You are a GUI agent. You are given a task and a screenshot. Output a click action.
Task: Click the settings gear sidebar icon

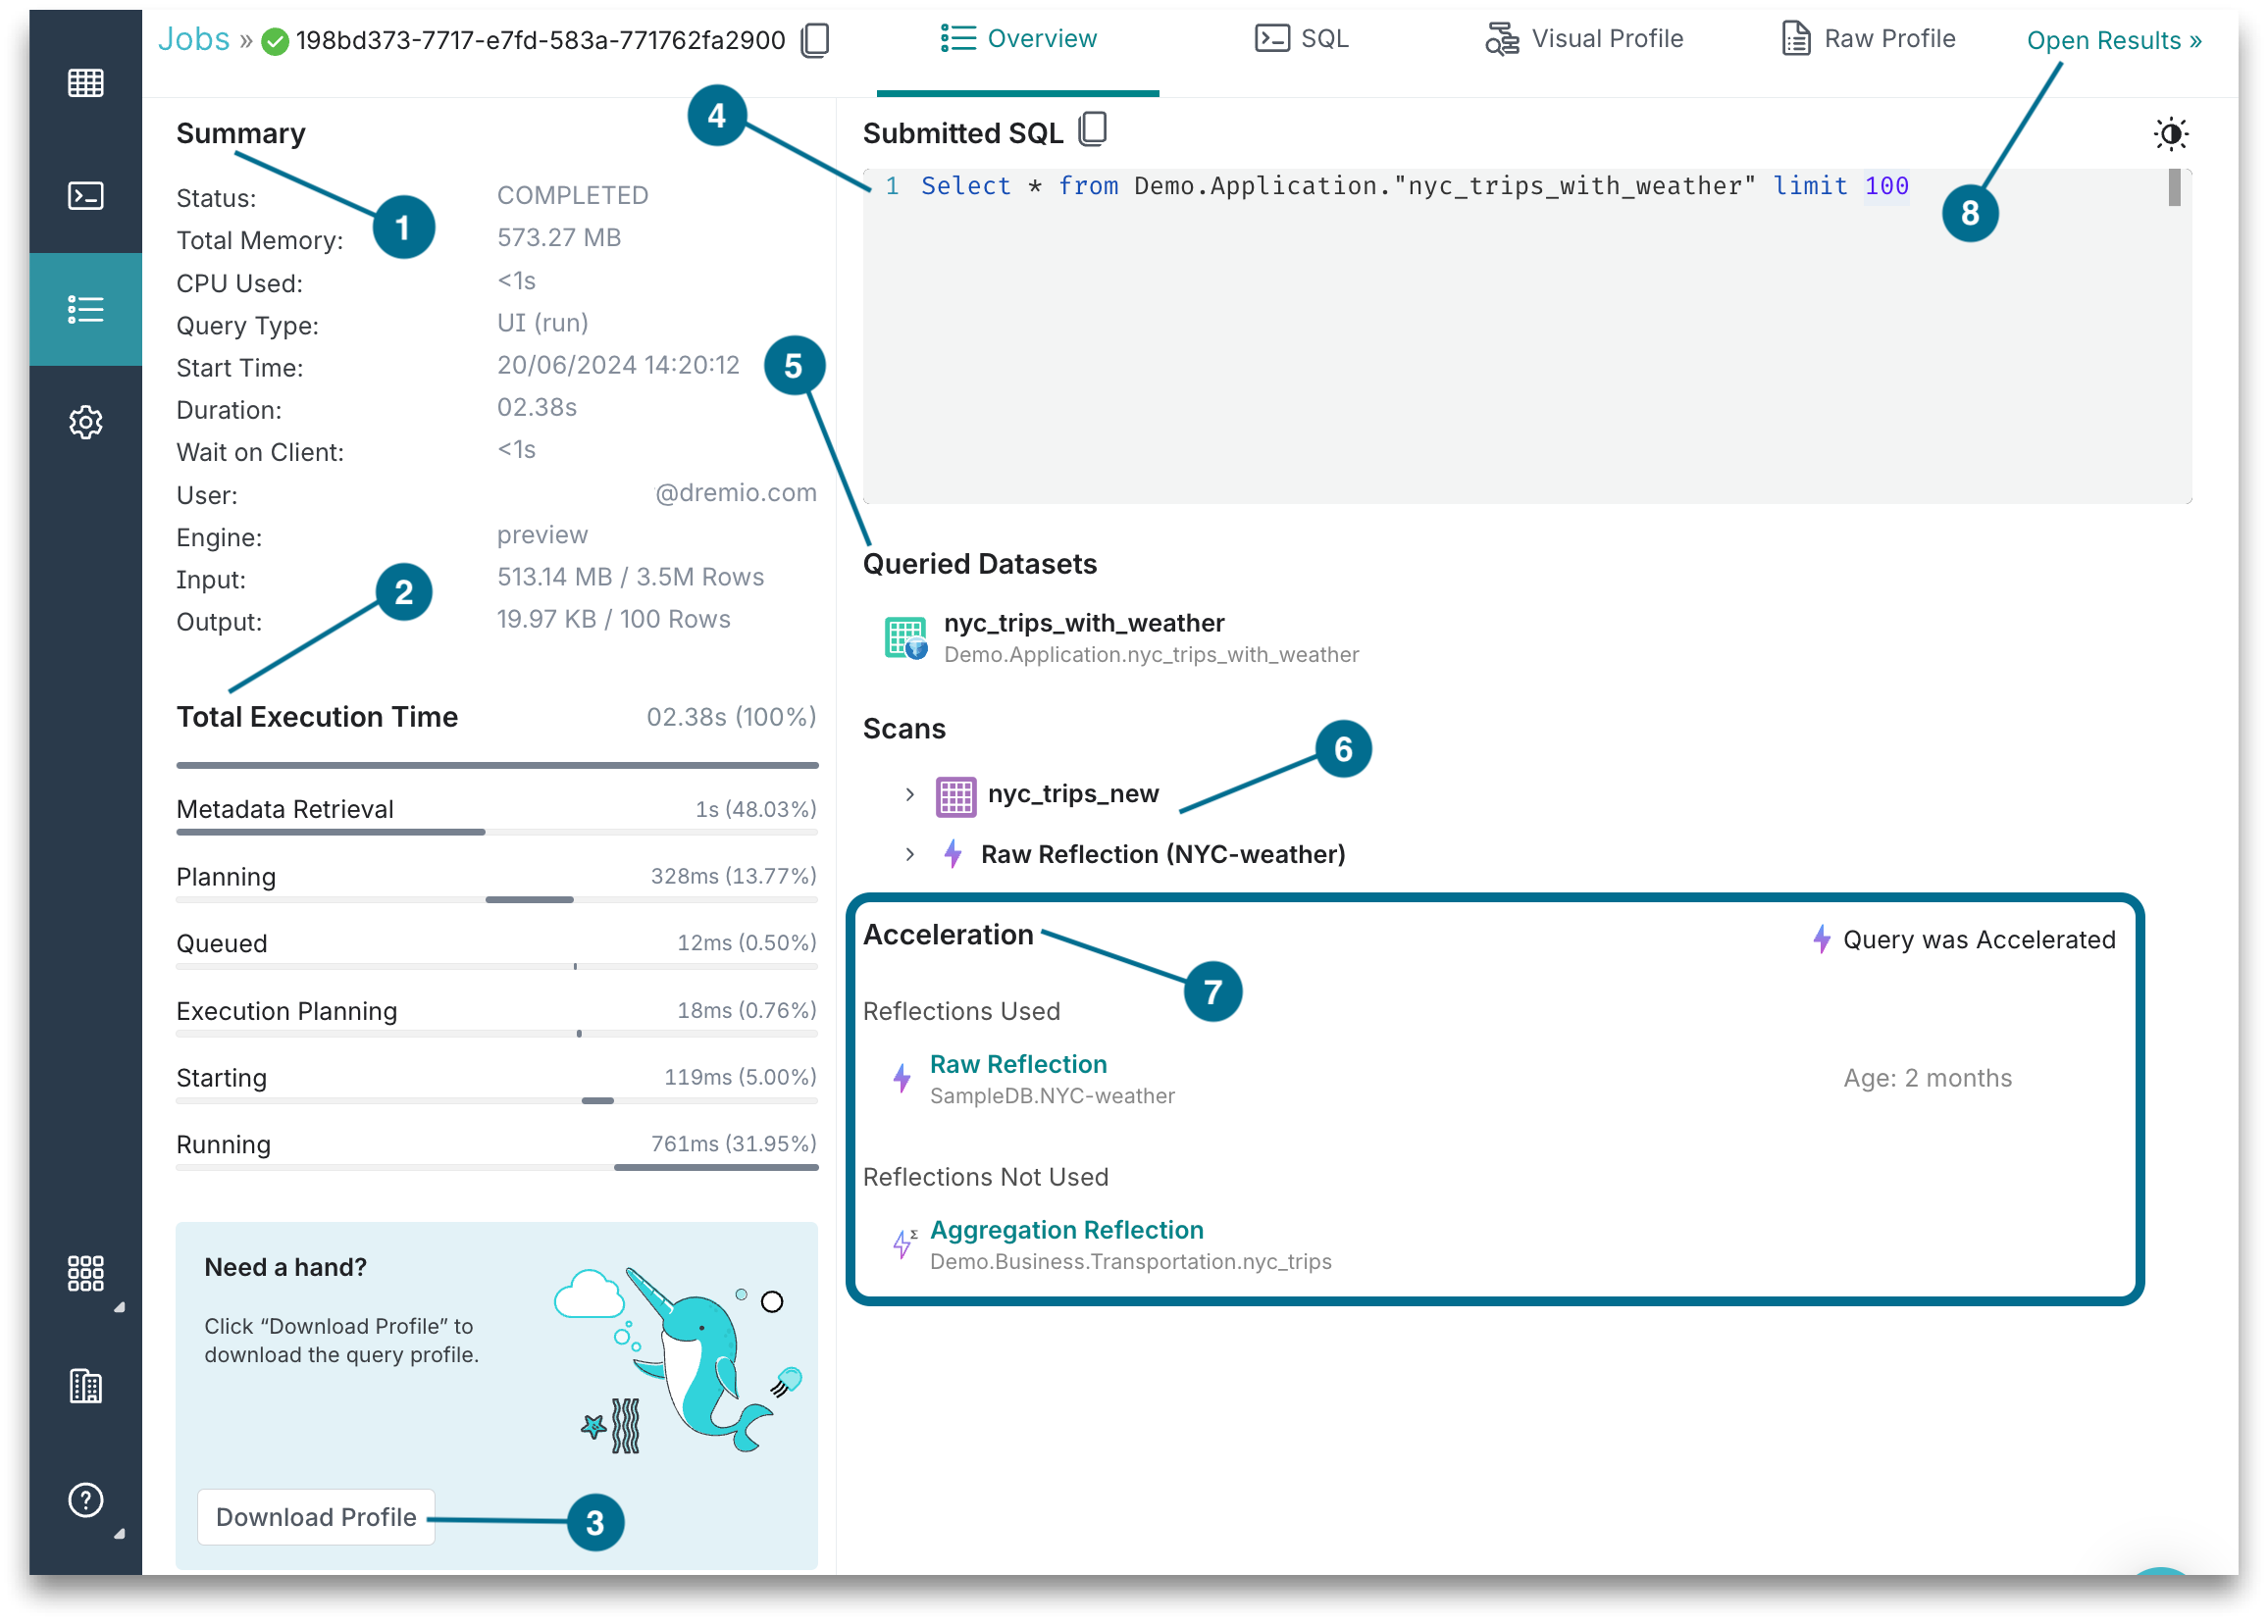coord(84,422)
